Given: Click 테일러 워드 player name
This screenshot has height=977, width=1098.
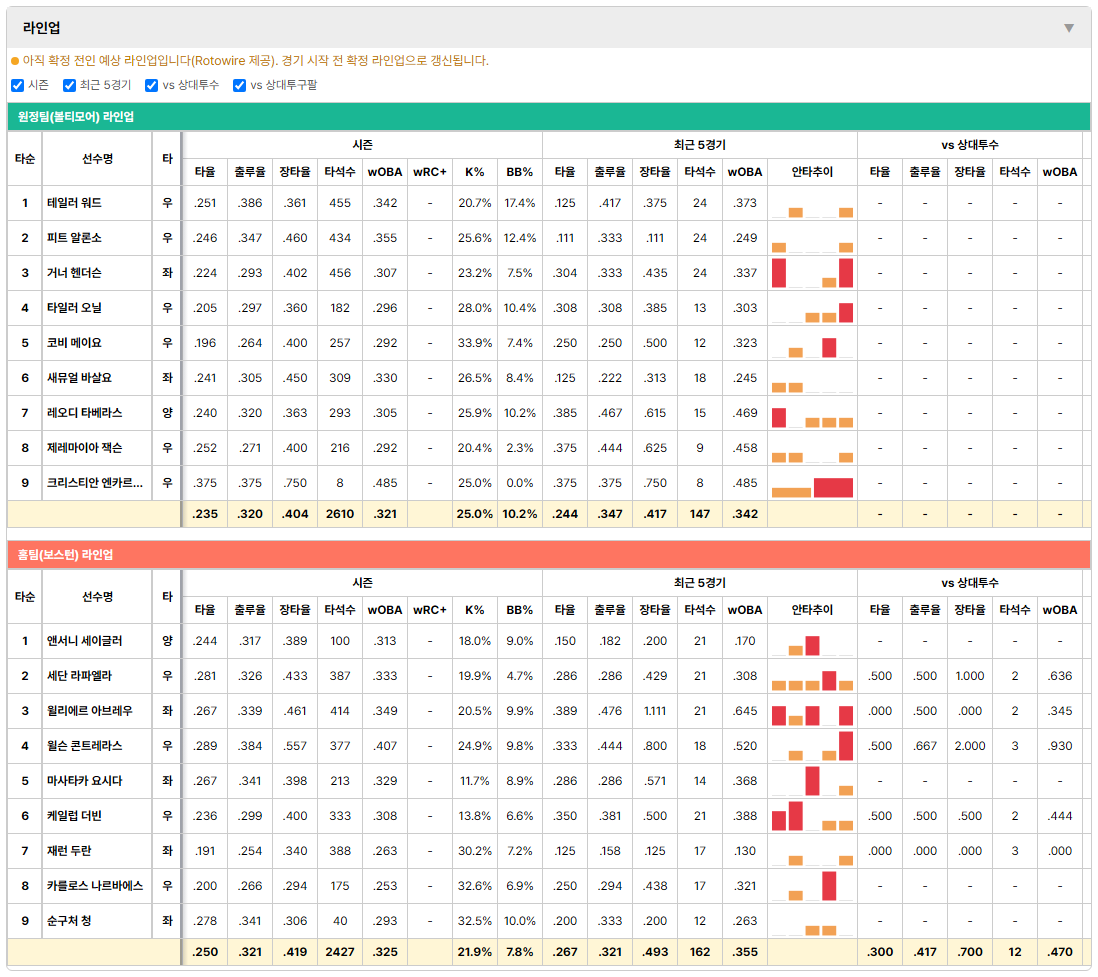Looking at the screenshot, I should [74, 203].
